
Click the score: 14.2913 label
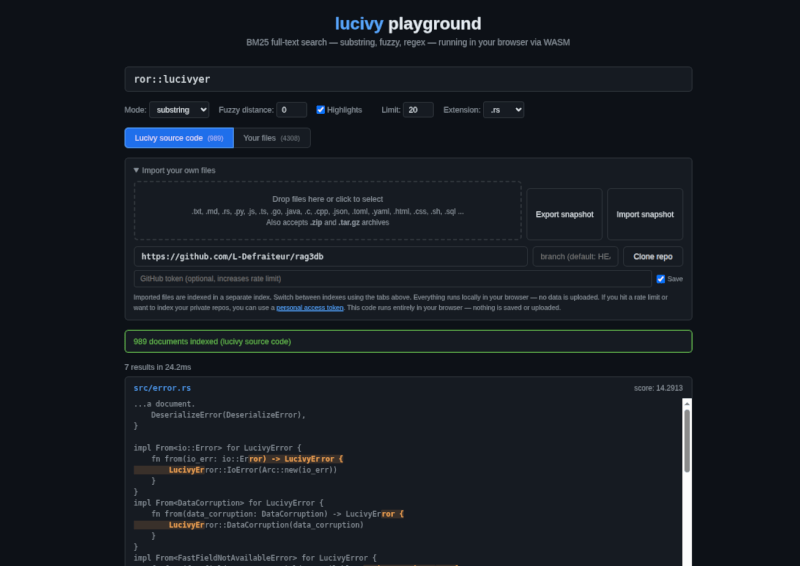(658, 388)
